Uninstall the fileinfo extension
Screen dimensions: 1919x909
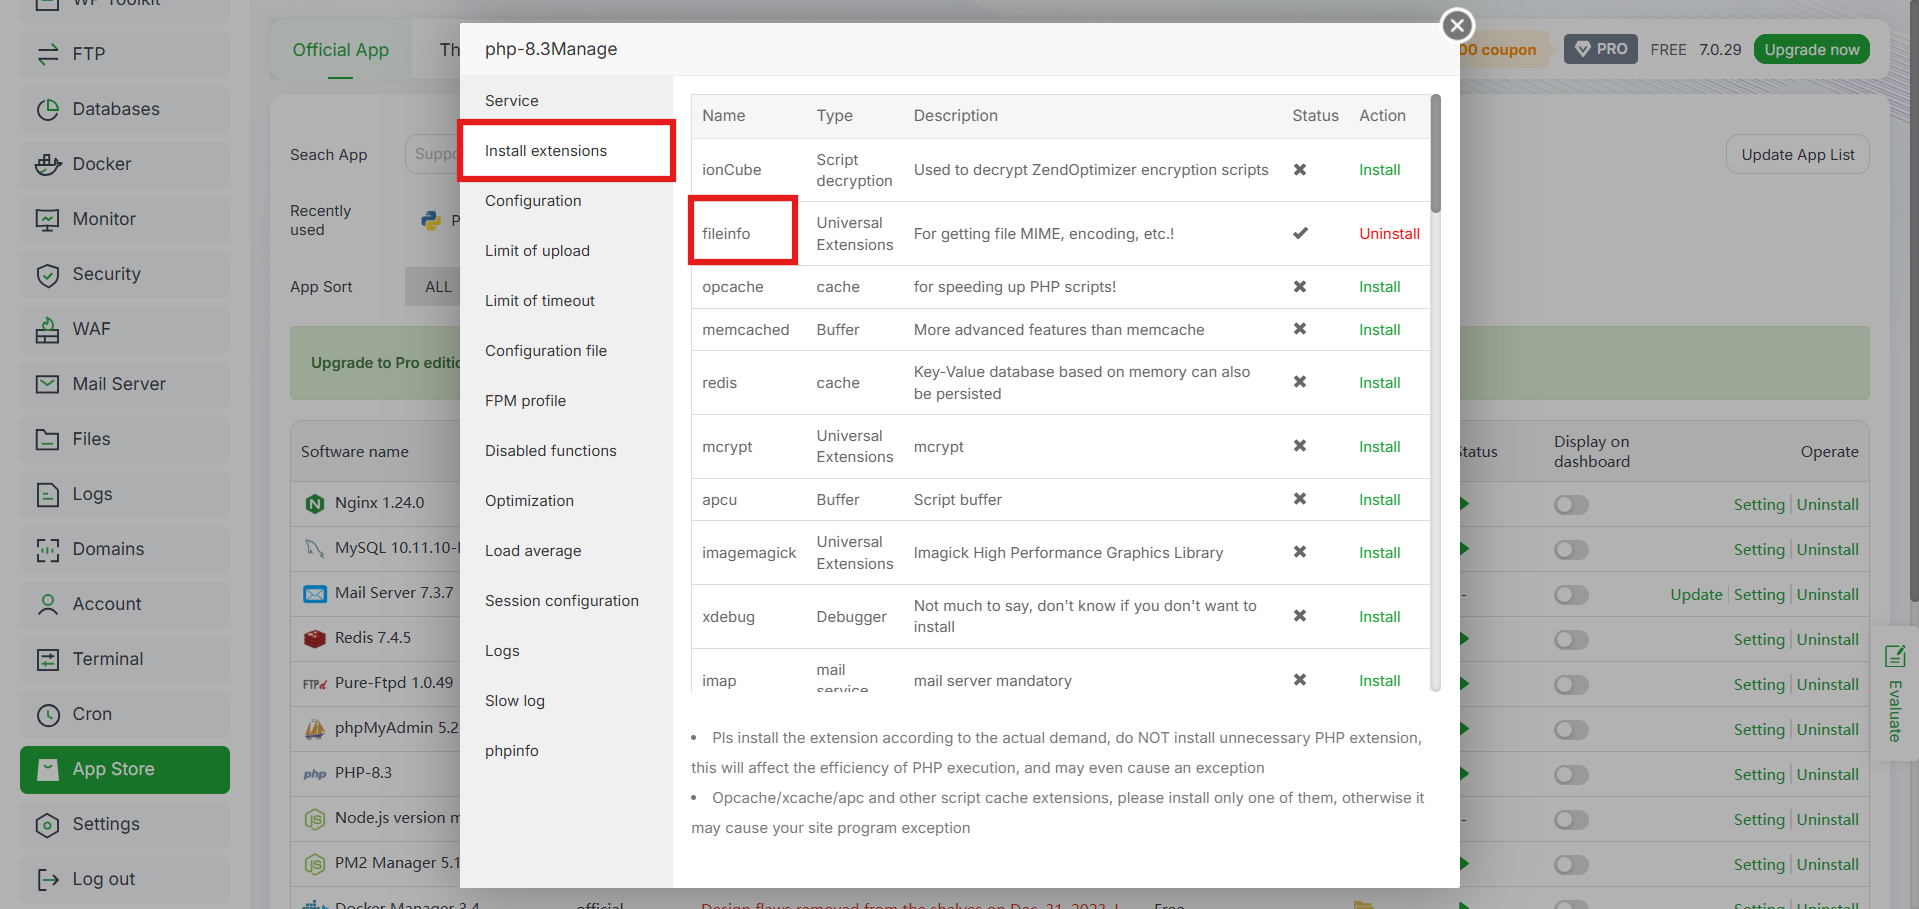(x=1389, y=234)
